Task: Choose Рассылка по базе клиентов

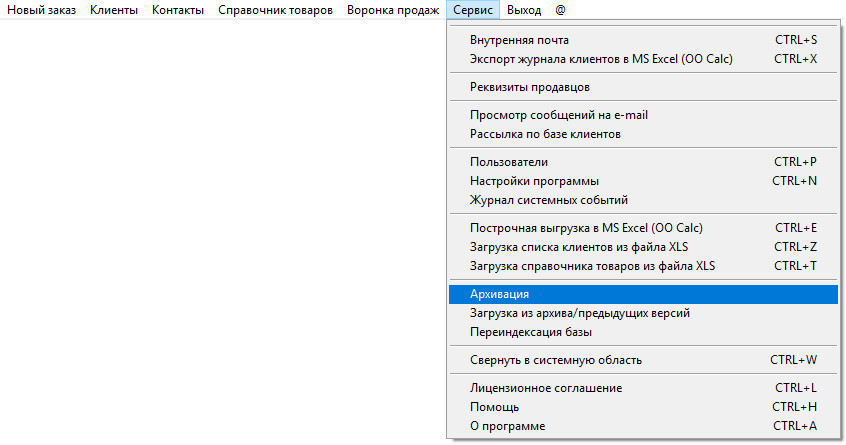Action: (x=545, y=134)
